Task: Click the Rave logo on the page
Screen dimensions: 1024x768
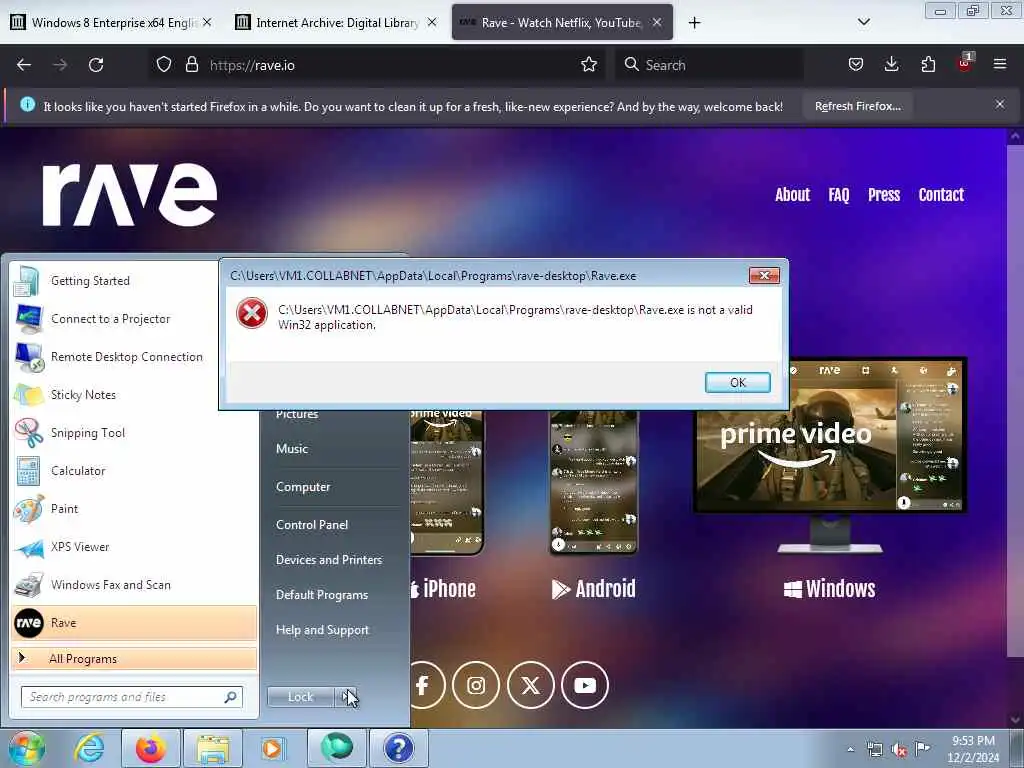Action: pos(129,194)
